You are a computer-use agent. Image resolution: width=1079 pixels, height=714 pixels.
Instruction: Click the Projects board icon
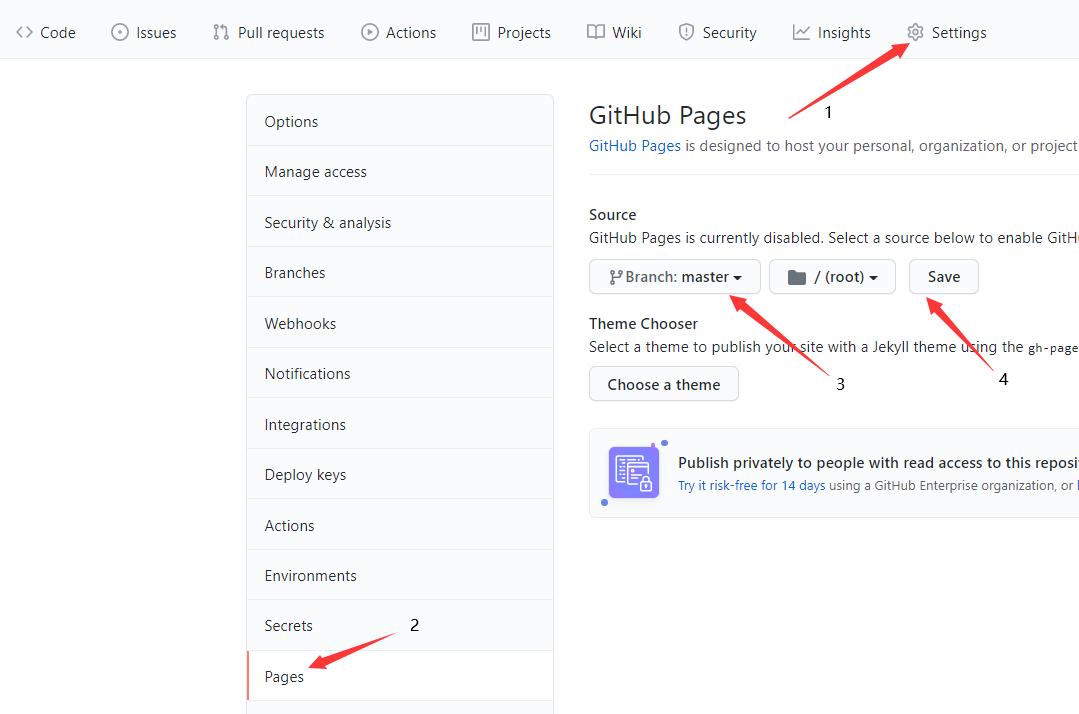point(480,32)
